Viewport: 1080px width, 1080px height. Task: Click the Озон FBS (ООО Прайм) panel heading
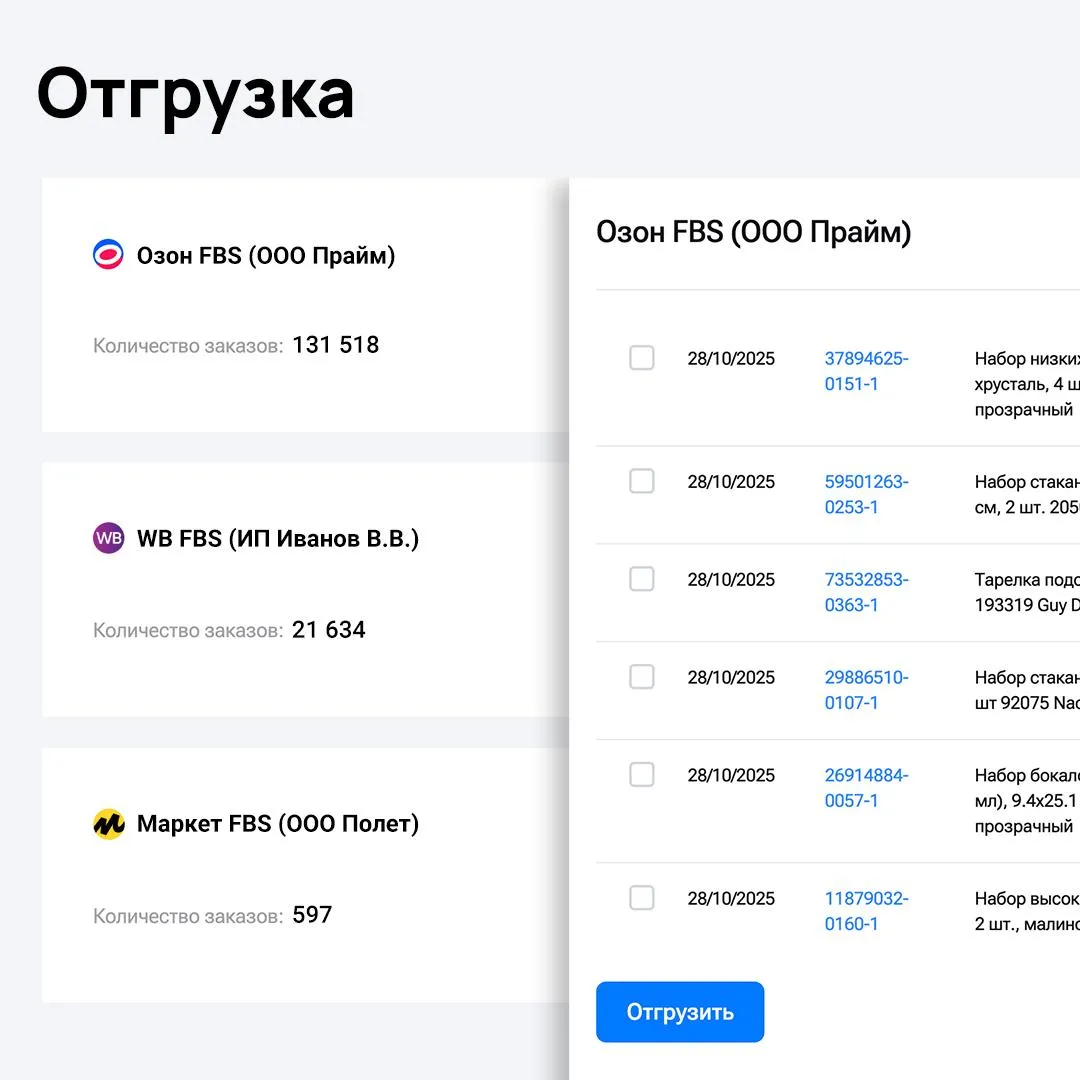coord(754,232)
